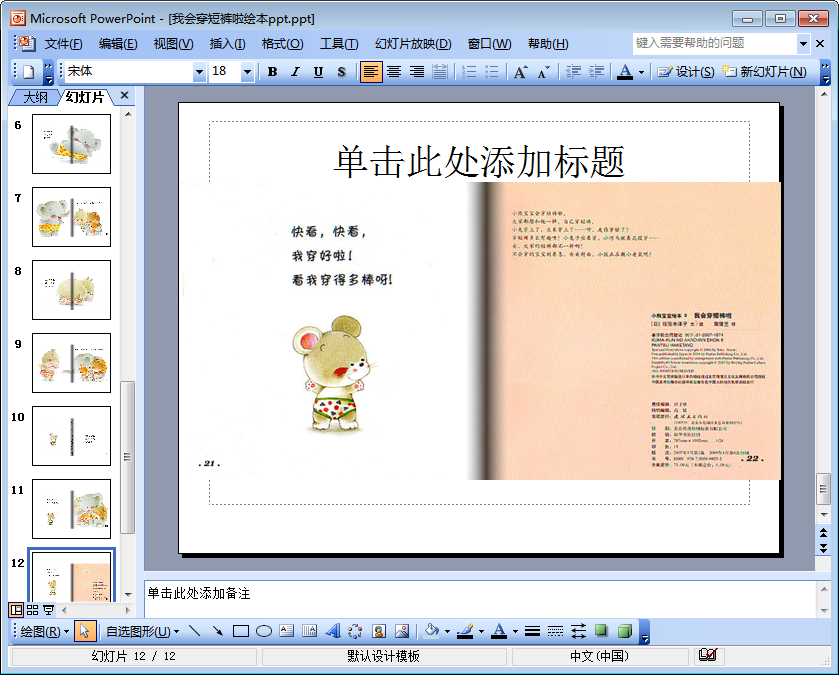Toggle the numbered list
This screenshot has height=675, width=839.
[x=469, y=72]
